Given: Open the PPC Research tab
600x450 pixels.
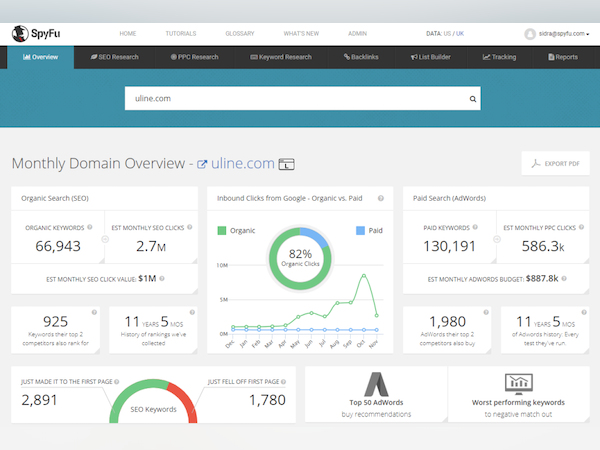Looking at the screenshot, I should point(194,57).
